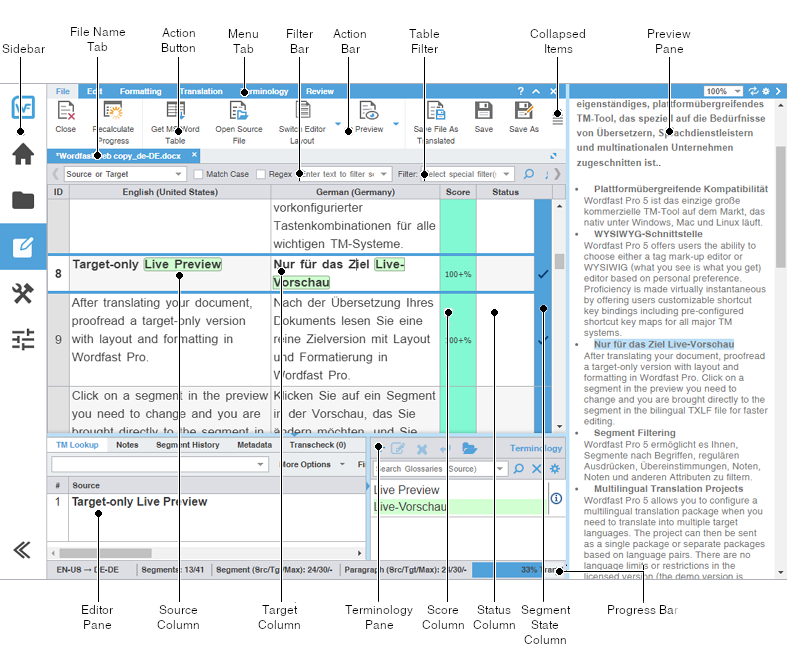Screen dimensions: 787x663
Task: Click the Home icon in the sidebar
Action: (23, 153)
